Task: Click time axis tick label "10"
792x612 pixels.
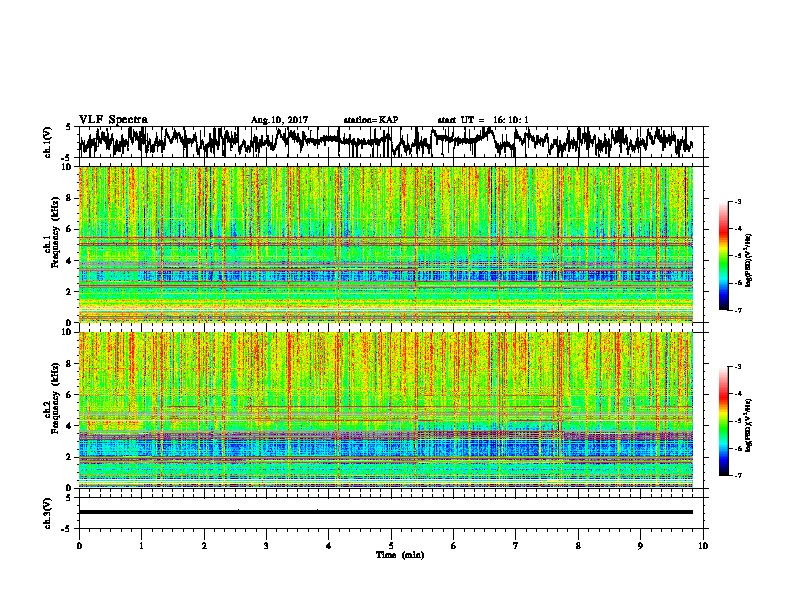Action: (703, 546)
